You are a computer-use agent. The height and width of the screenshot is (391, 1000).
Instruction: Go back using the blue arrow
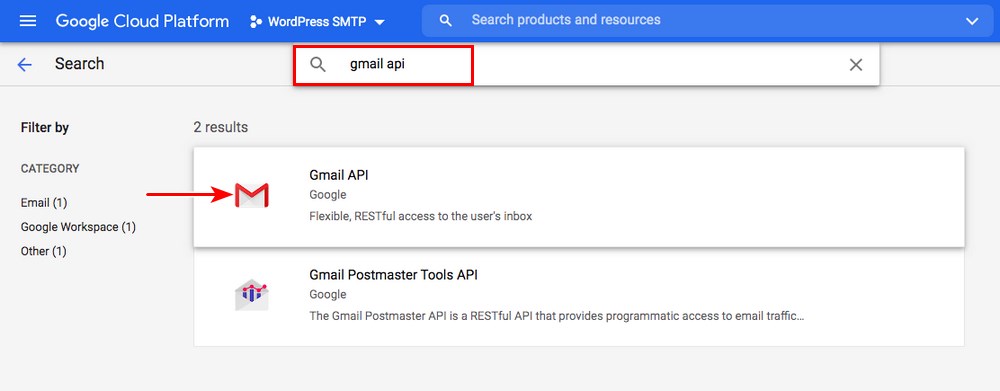(x=24, y=64)
